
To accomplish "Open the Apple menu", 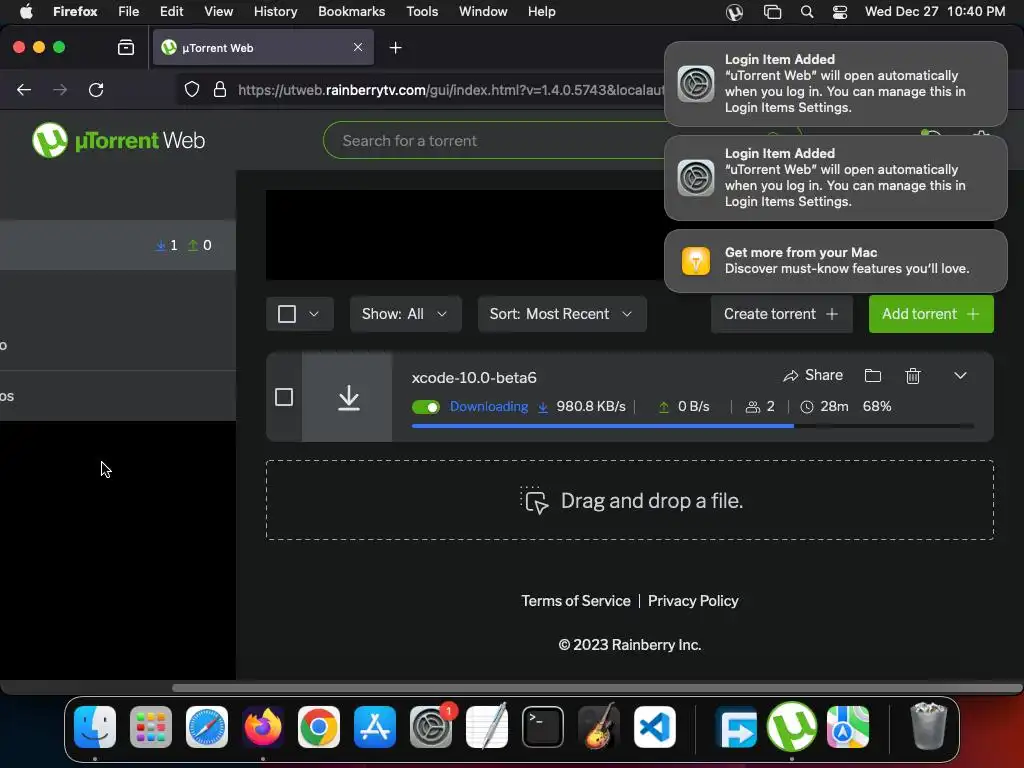I will tap(26, 11).
